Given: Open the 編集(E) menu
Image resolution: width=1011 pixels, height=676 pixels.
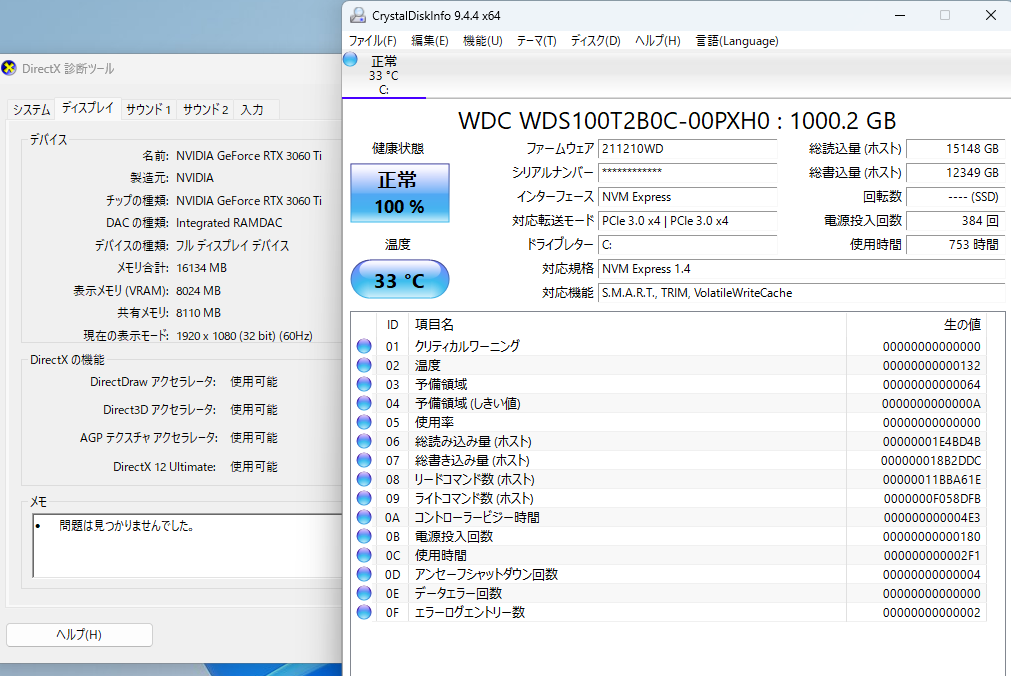Looking at the screenshot, I should 429,41.
